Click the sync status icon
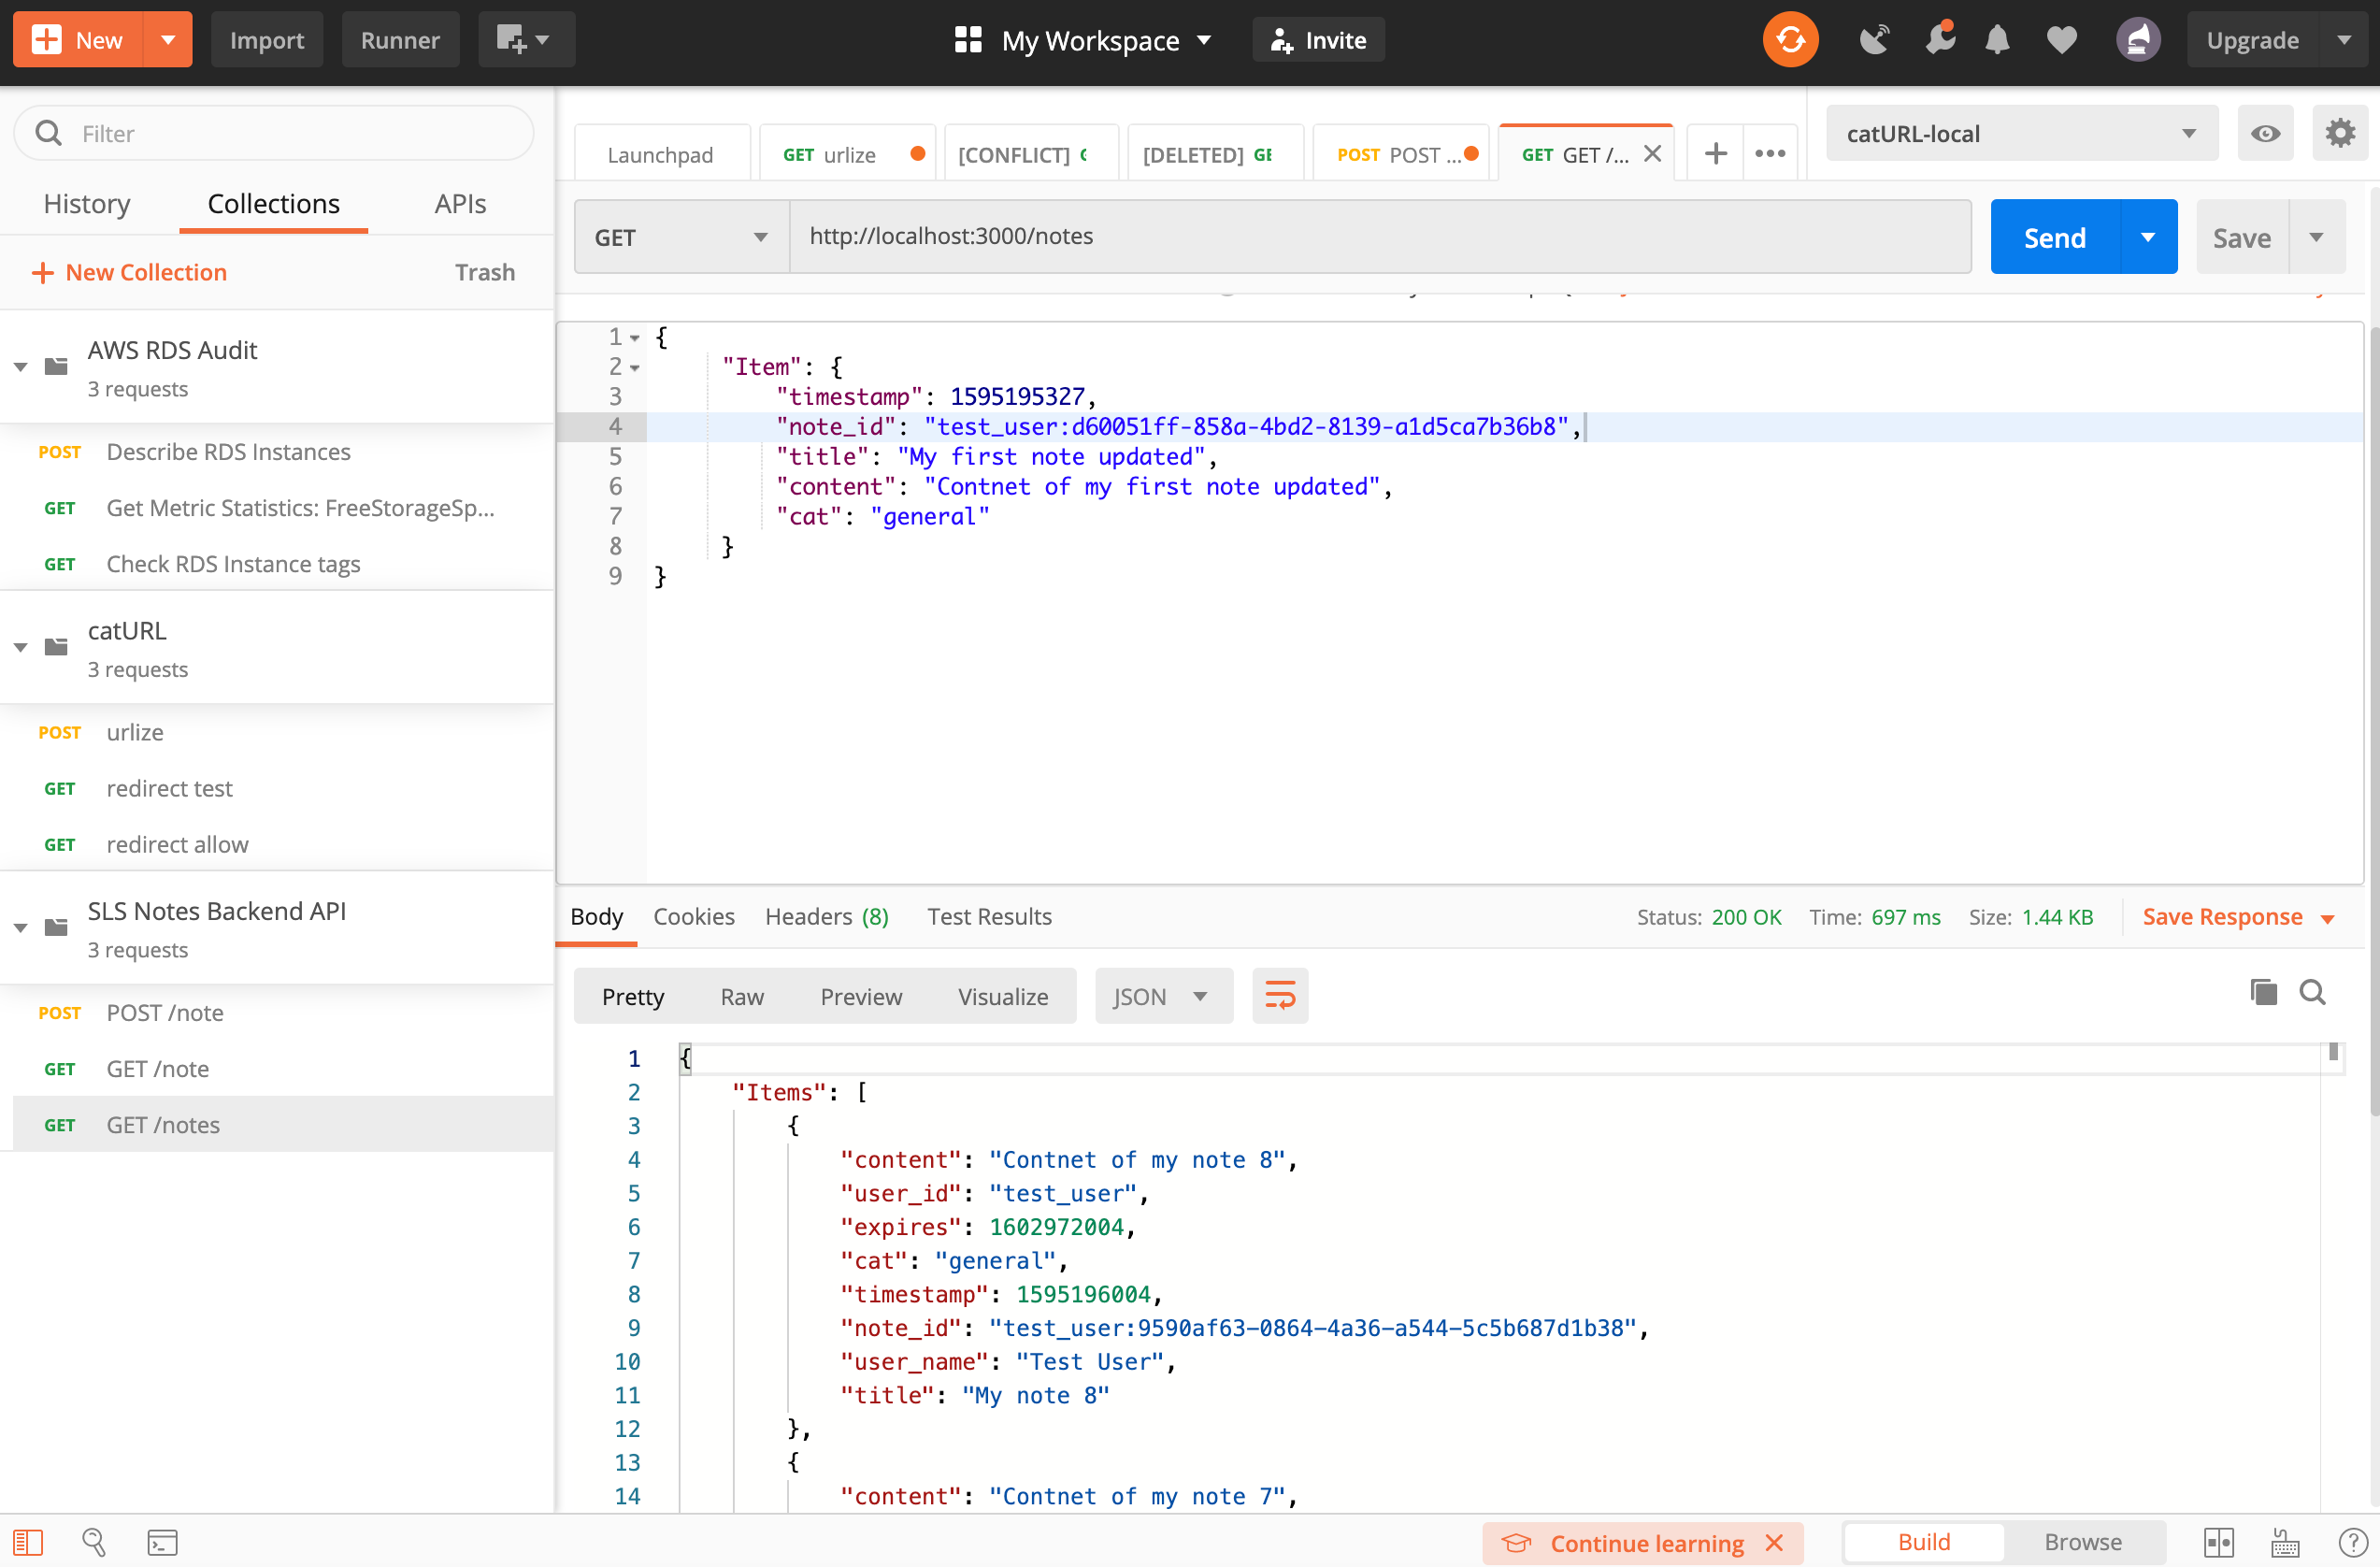This screenshot has width=2380, height=1567. click(1789, 40)
